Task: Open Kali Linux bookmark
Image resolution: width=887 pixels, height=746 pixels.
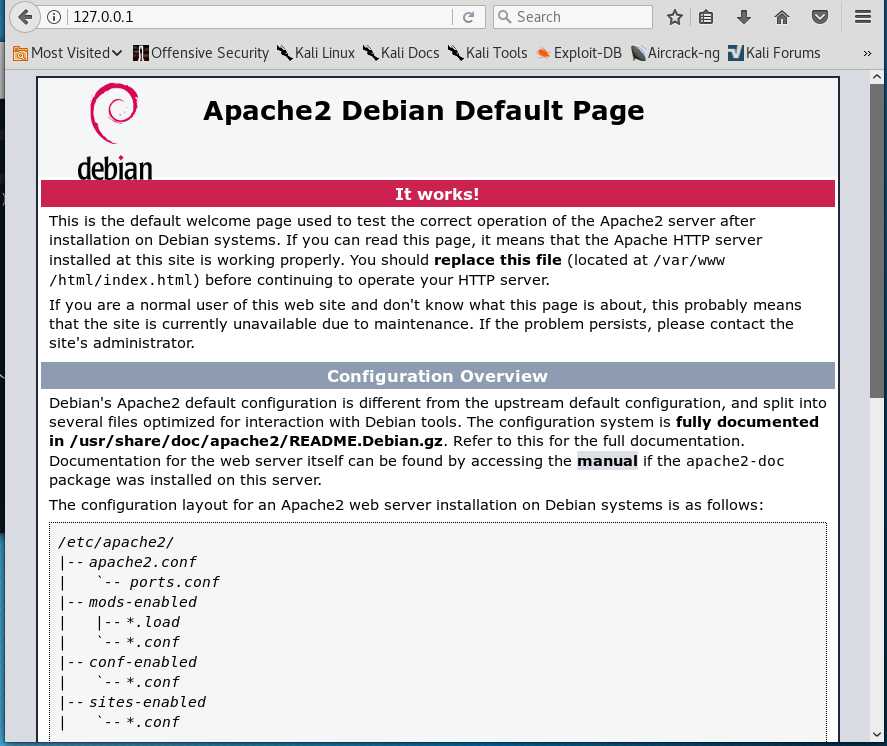Action: coord(316,53)
